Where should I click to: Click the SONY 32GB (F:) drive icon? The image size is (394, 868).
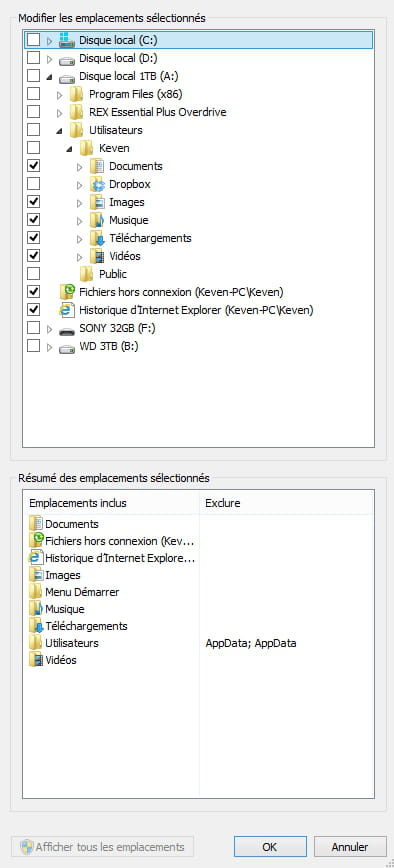tap(66, 329)
